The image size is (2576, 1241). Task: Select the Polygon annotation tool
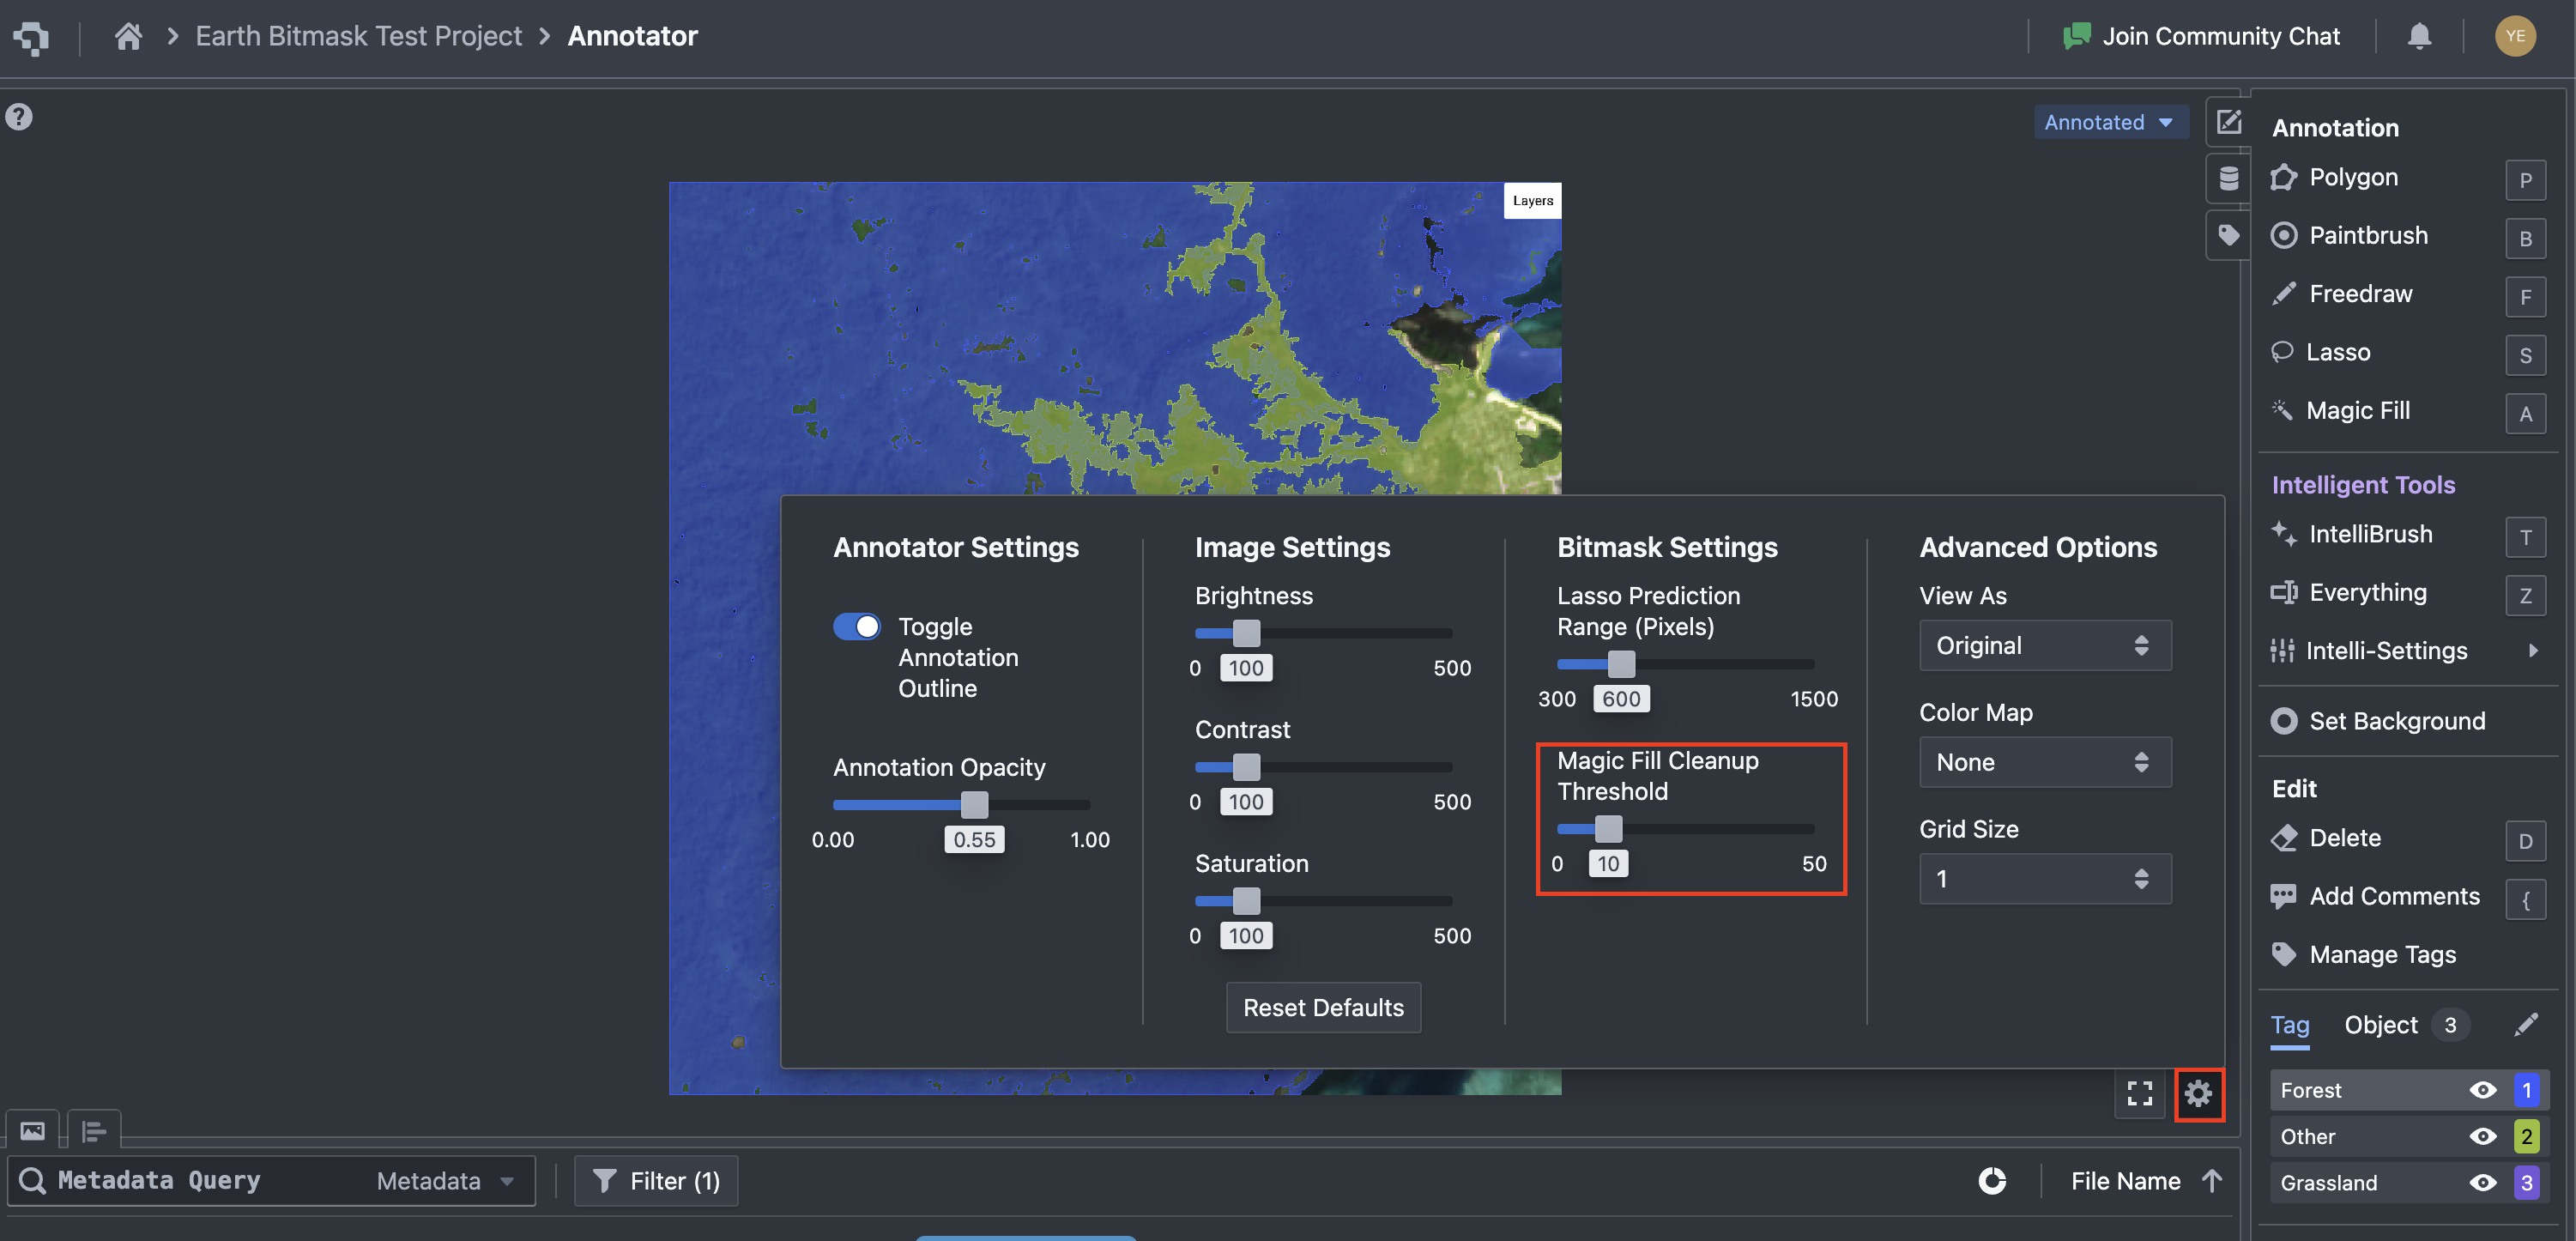tap(2351, 178)
